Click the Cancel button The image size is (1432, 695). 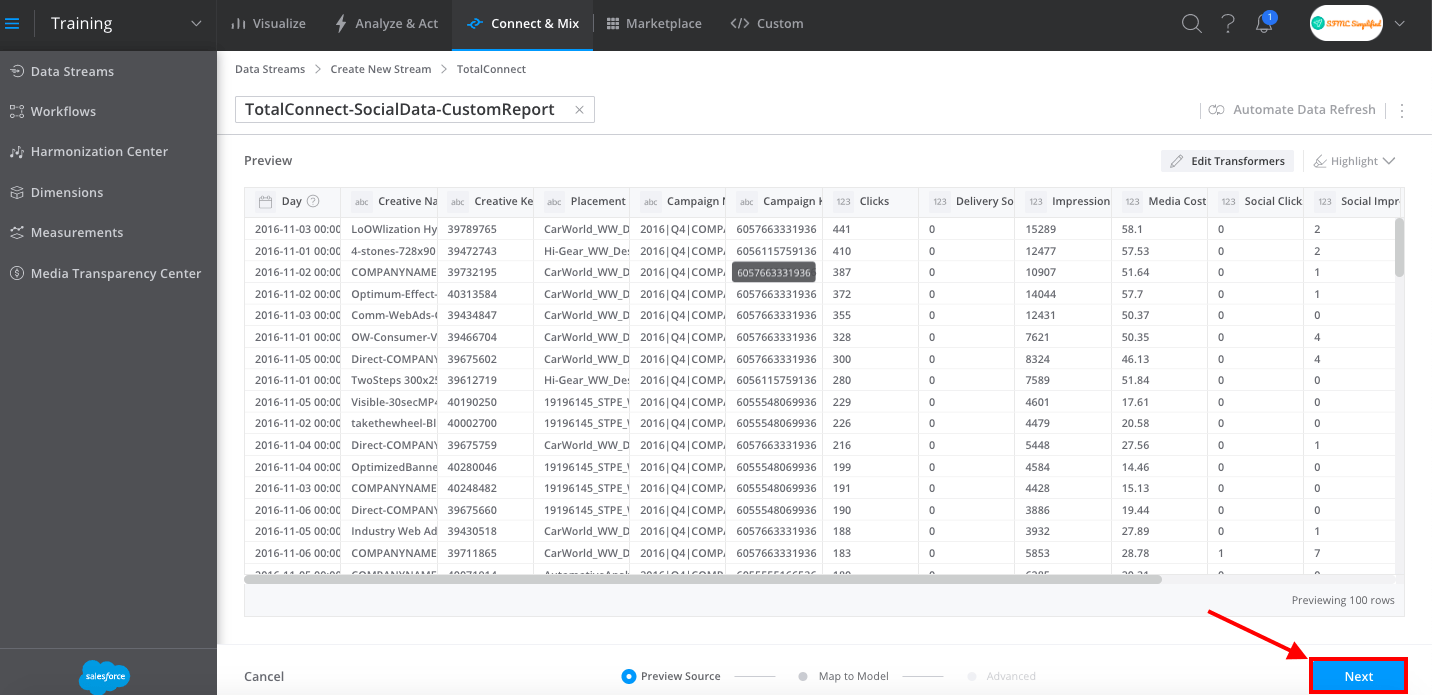click(x=264, y=676)
